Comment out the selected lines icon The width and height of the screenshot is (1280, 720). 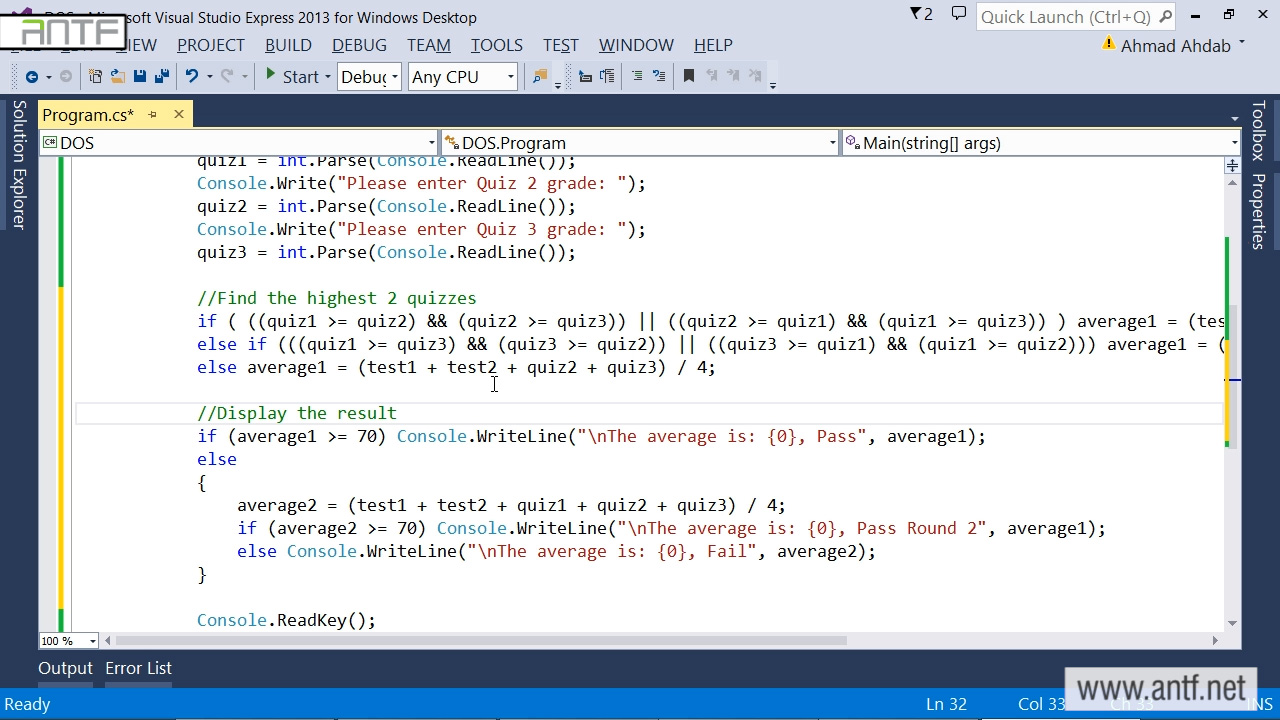coord(636,77)
